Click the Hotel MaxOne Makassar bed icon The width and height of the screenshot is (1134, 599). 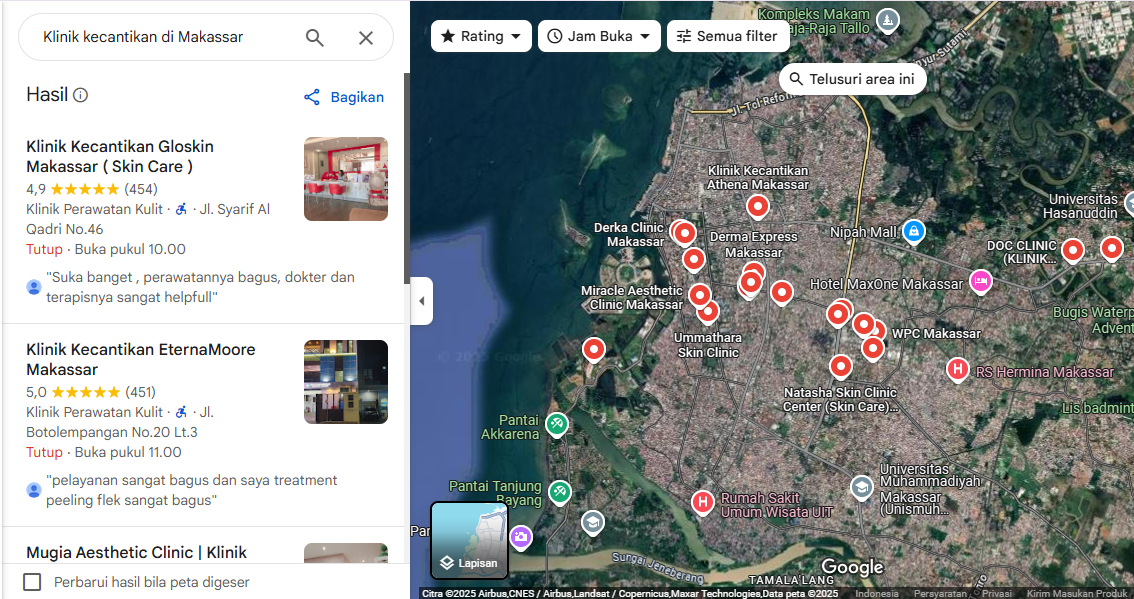(x=980, y=281)
